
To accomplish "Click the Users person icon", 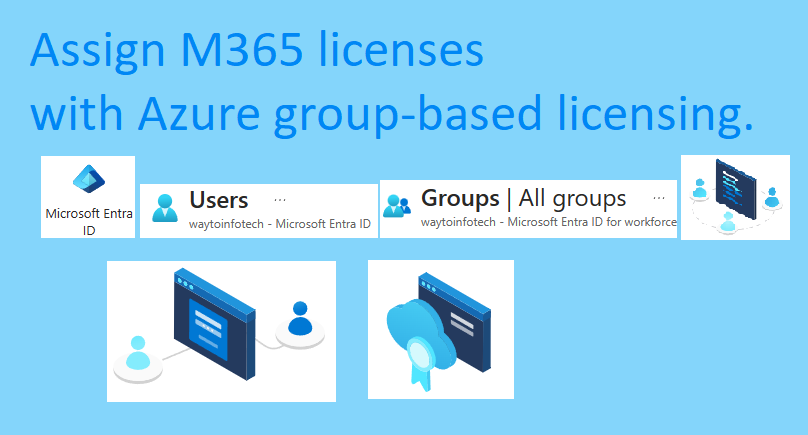I will click(x=165, y=208).
